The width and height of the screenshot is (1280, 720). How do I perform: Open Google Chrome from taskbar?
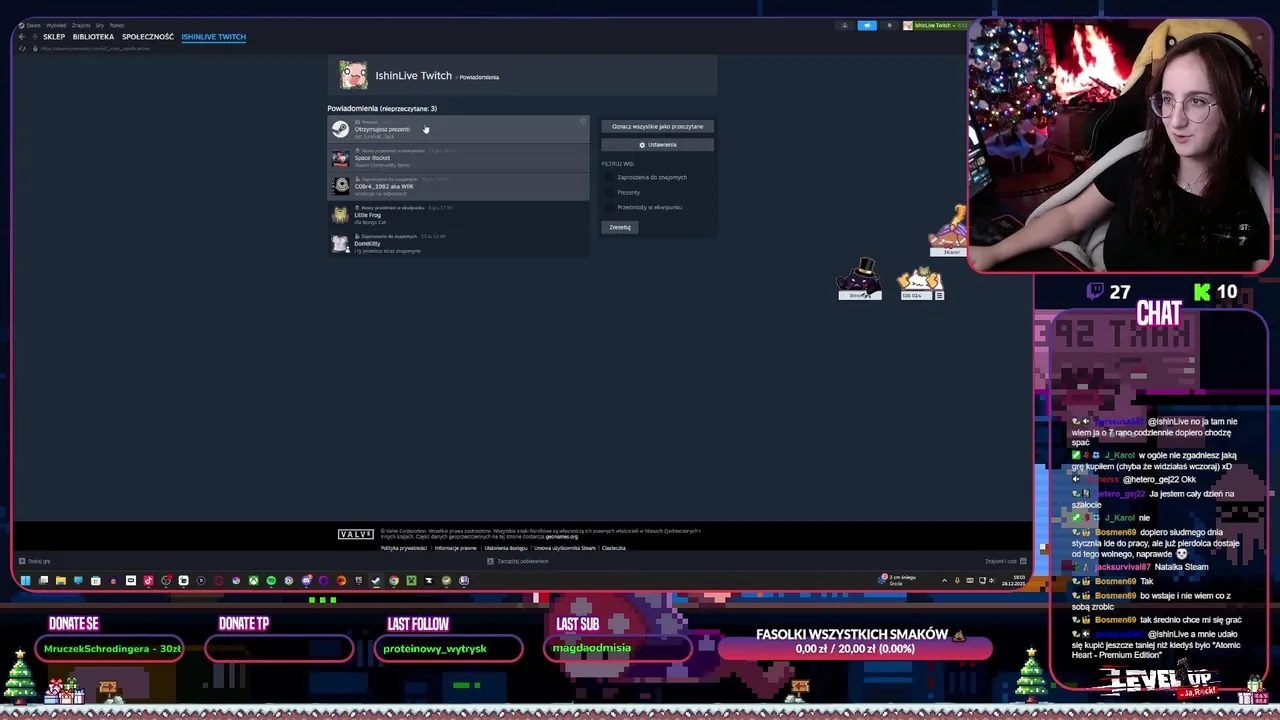(394, 580)
